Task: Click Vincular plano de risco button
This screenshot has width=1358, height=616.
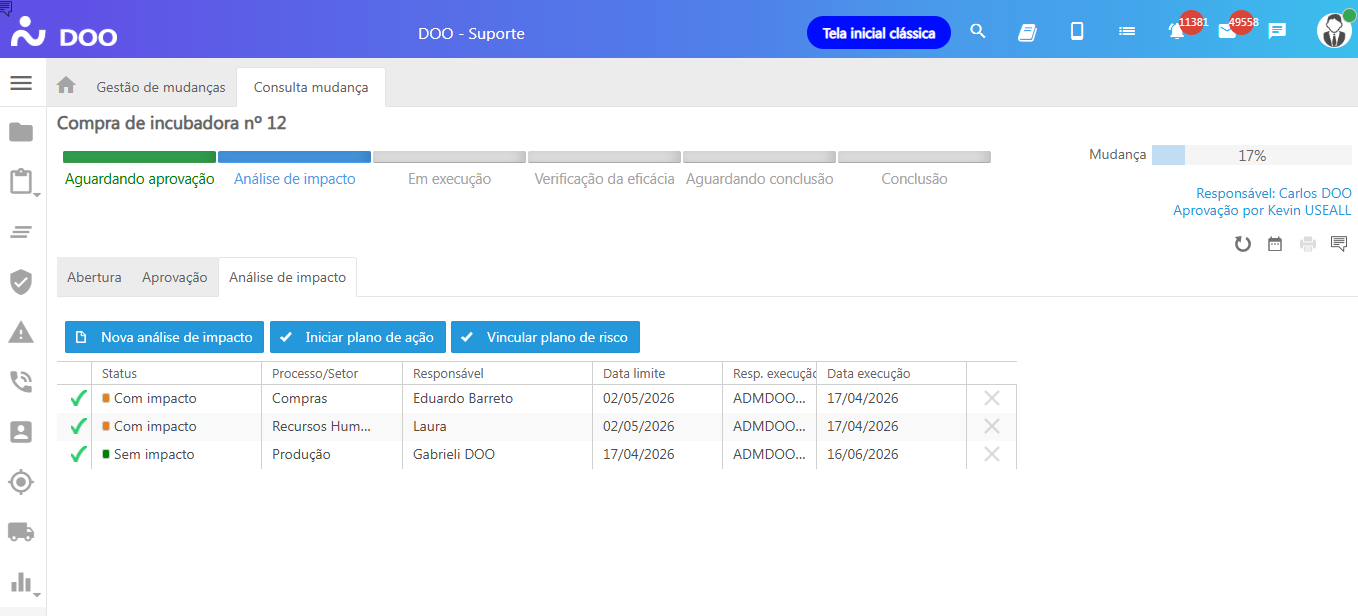Action: coord(545,337)
